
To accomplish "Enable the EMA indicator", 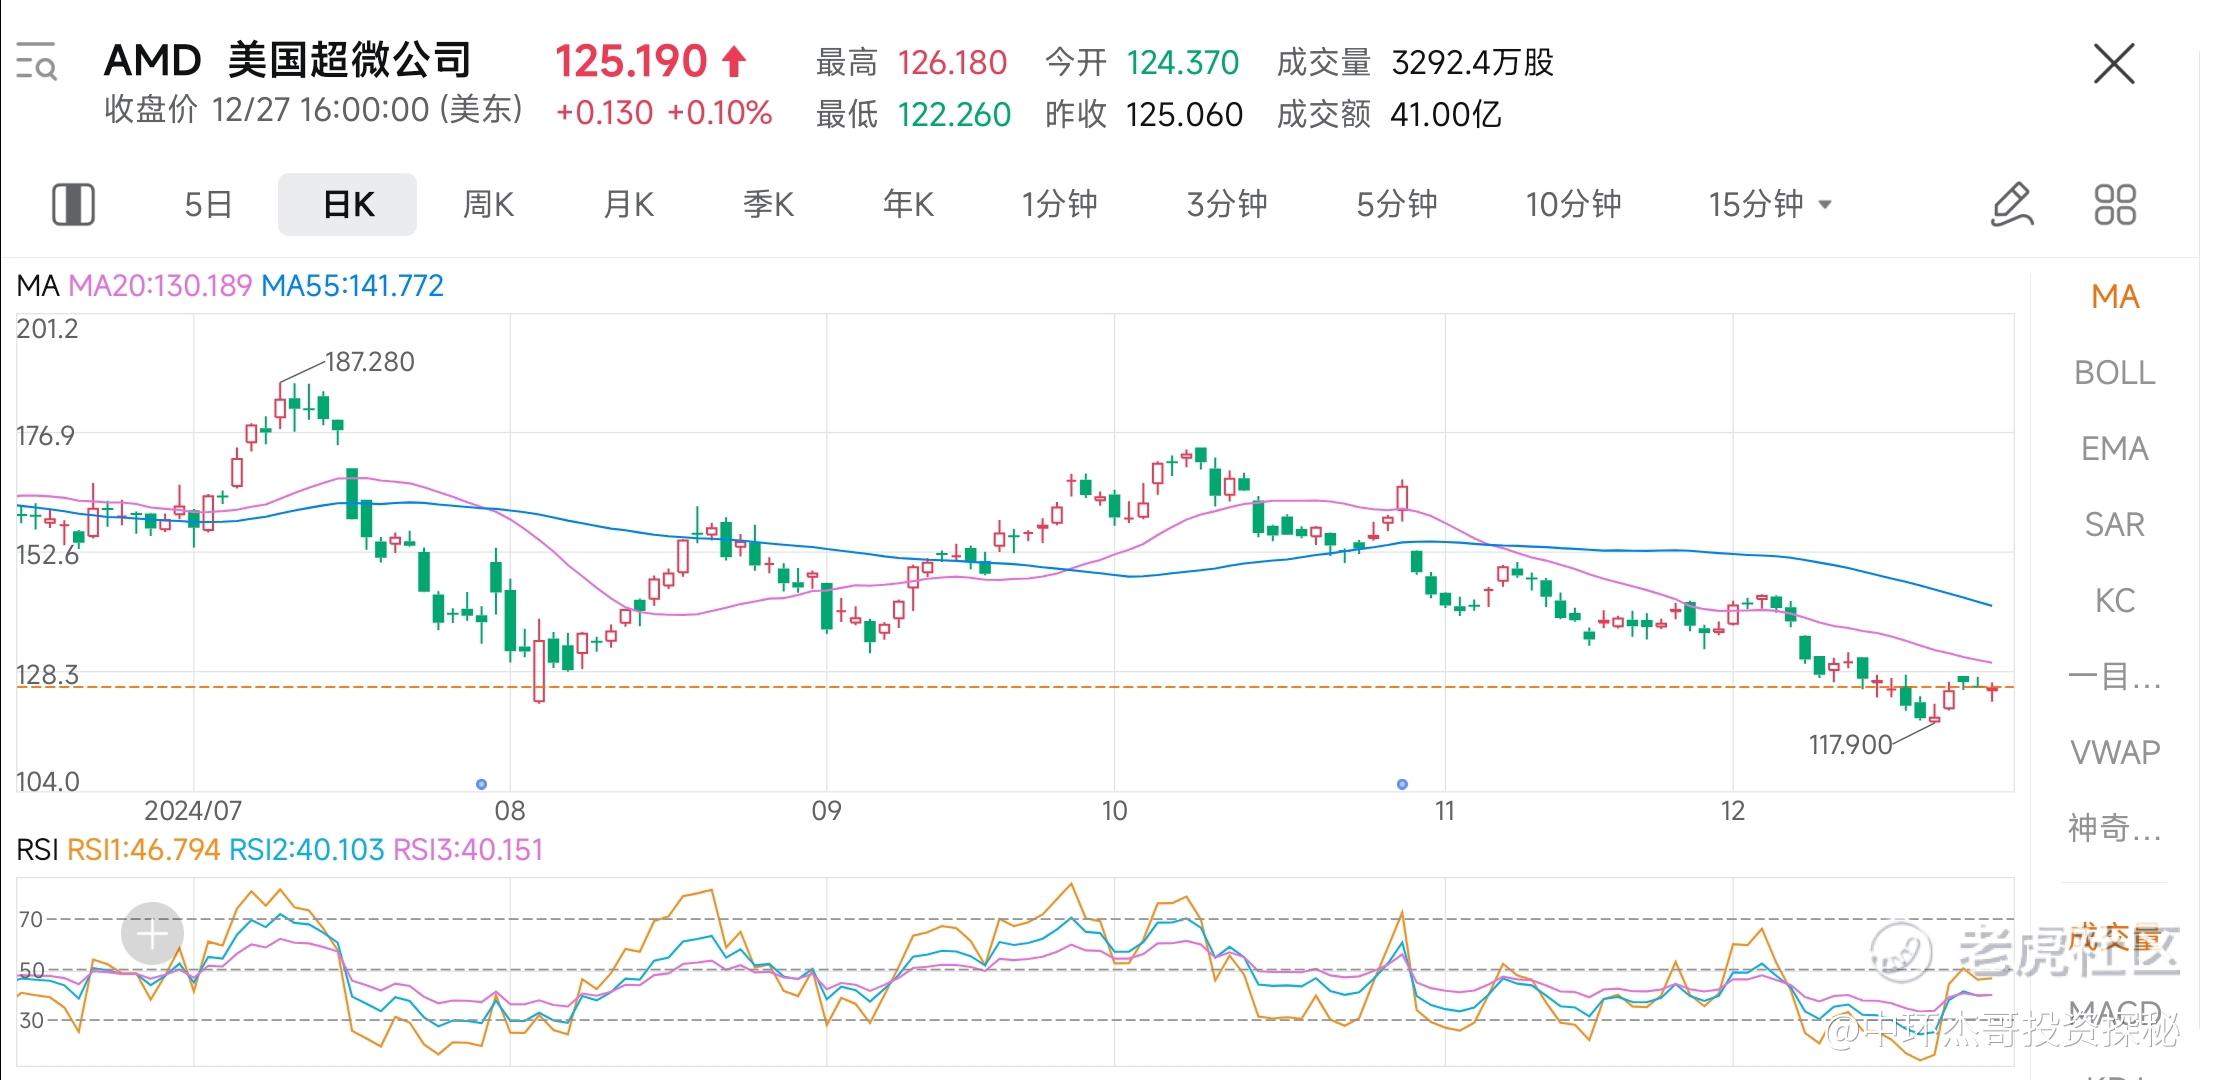I will (x=2115, y=449).
